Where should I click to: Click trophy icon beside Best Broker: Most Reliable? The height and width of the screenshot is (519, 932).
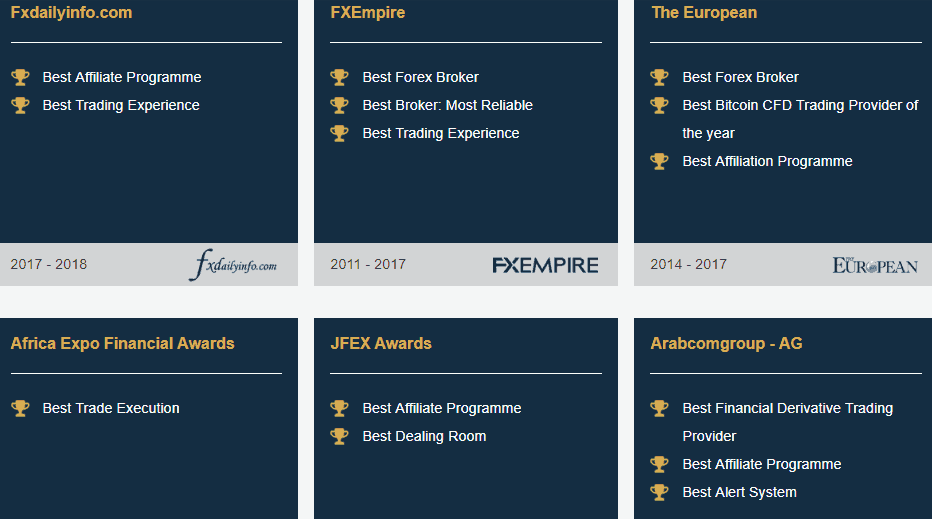point(339,105)
